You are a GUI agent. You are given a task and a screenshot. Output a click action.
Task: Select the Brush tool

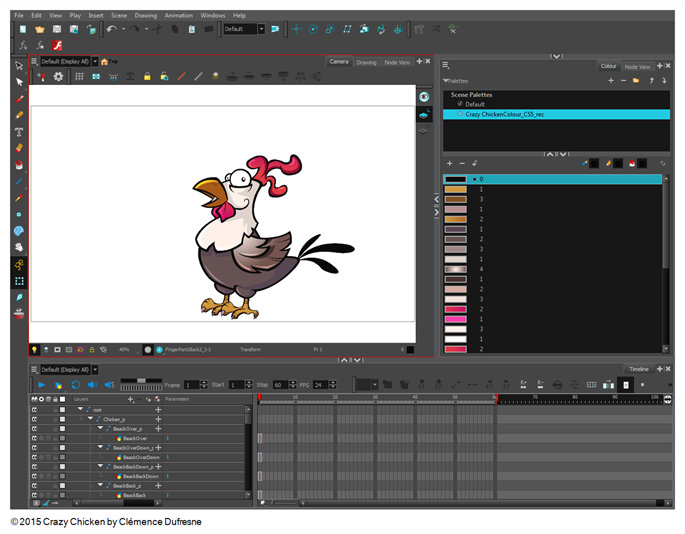point(19,99)
